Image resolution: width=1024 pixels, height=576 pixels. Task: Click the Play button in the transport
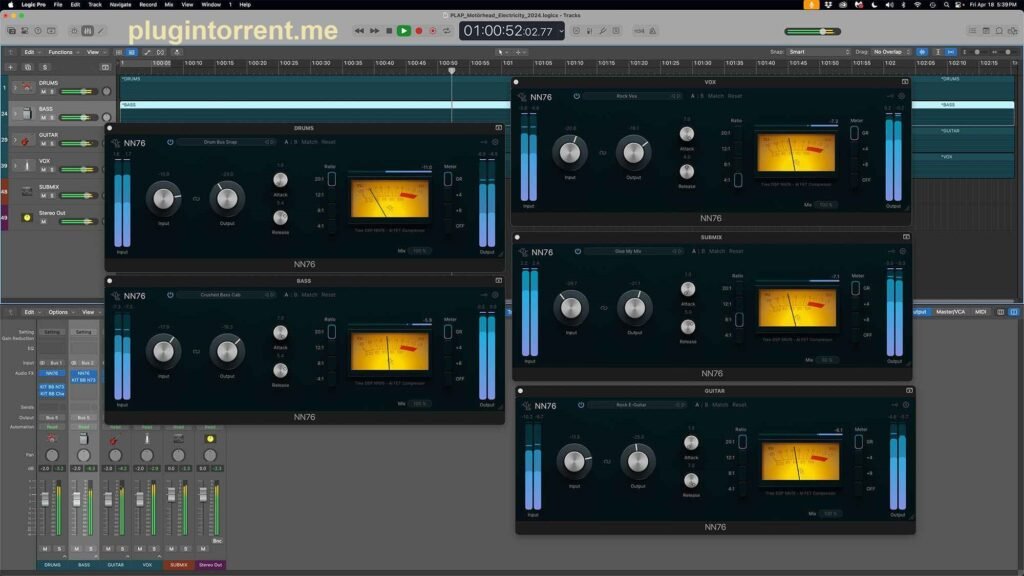pyautogui.click(x=404, y=31)
